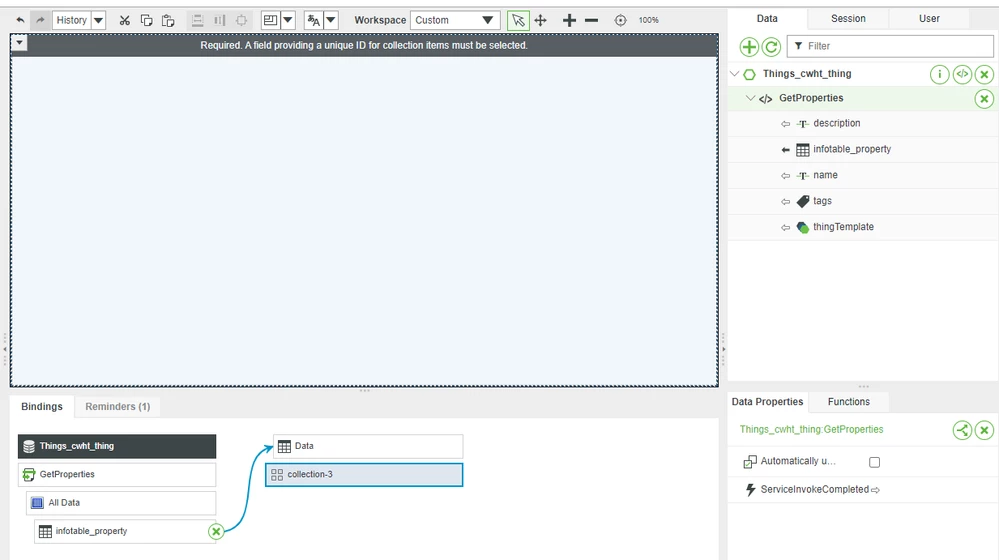Click the tags binding arrow
Image resolution: width=999 pixels, height=560 pixels.
tap(786, 201)
